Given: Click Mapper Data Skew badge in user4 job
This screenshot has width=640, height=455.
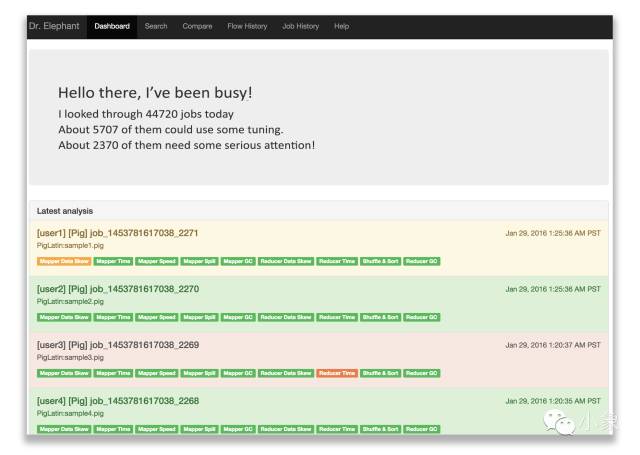Looking at the screenshot, I should coord(64,429).
